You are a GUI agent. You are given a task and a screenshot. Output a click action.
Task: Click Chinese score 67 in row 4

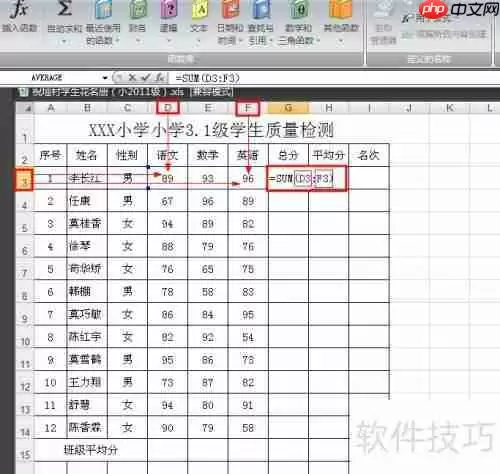[x=167, y=201]
